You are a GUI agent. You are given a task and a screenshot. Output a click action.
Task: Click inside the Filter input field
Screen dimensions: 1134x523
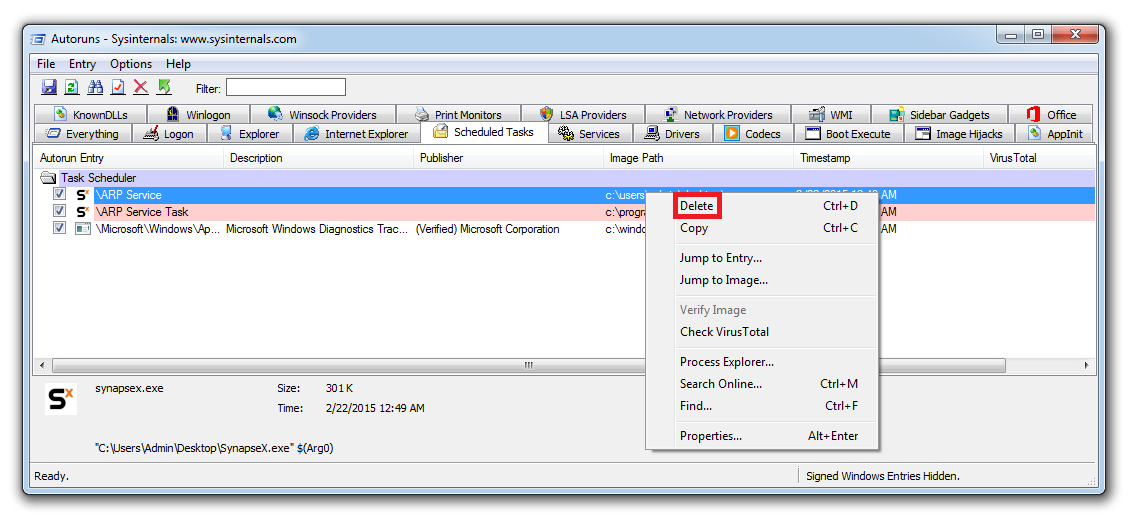(x=286, y=88)
